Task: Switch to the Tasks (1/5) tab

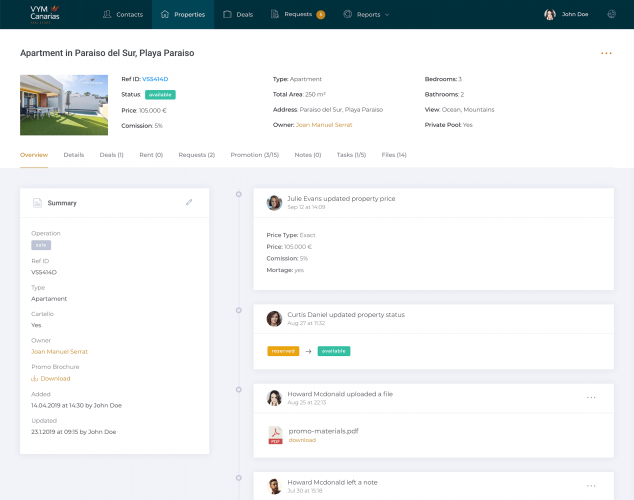Action: 351,155
